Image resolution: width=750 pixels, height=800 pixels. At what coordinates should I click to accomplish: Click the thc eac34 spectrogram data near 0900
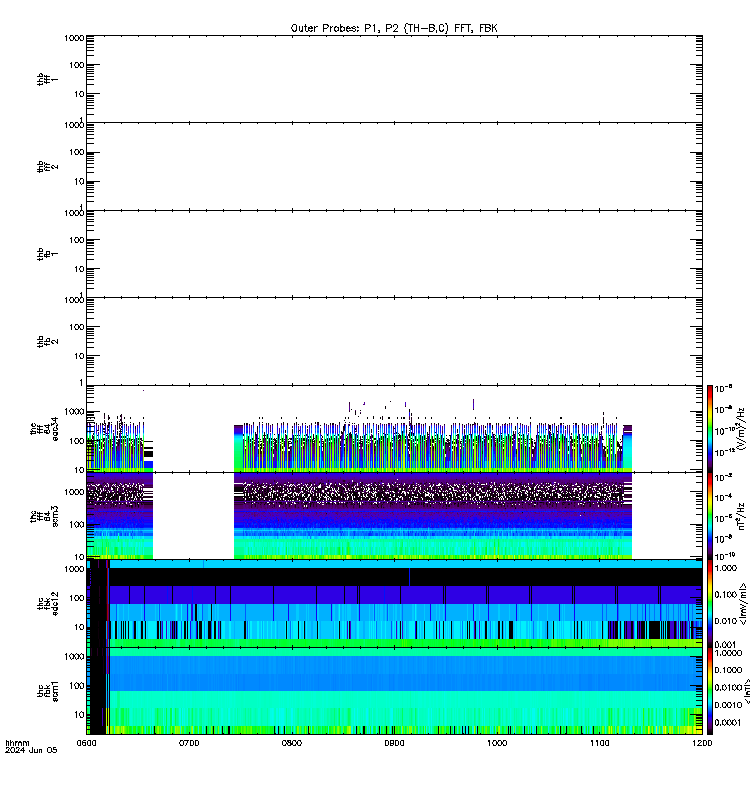(x=394, y=444)
